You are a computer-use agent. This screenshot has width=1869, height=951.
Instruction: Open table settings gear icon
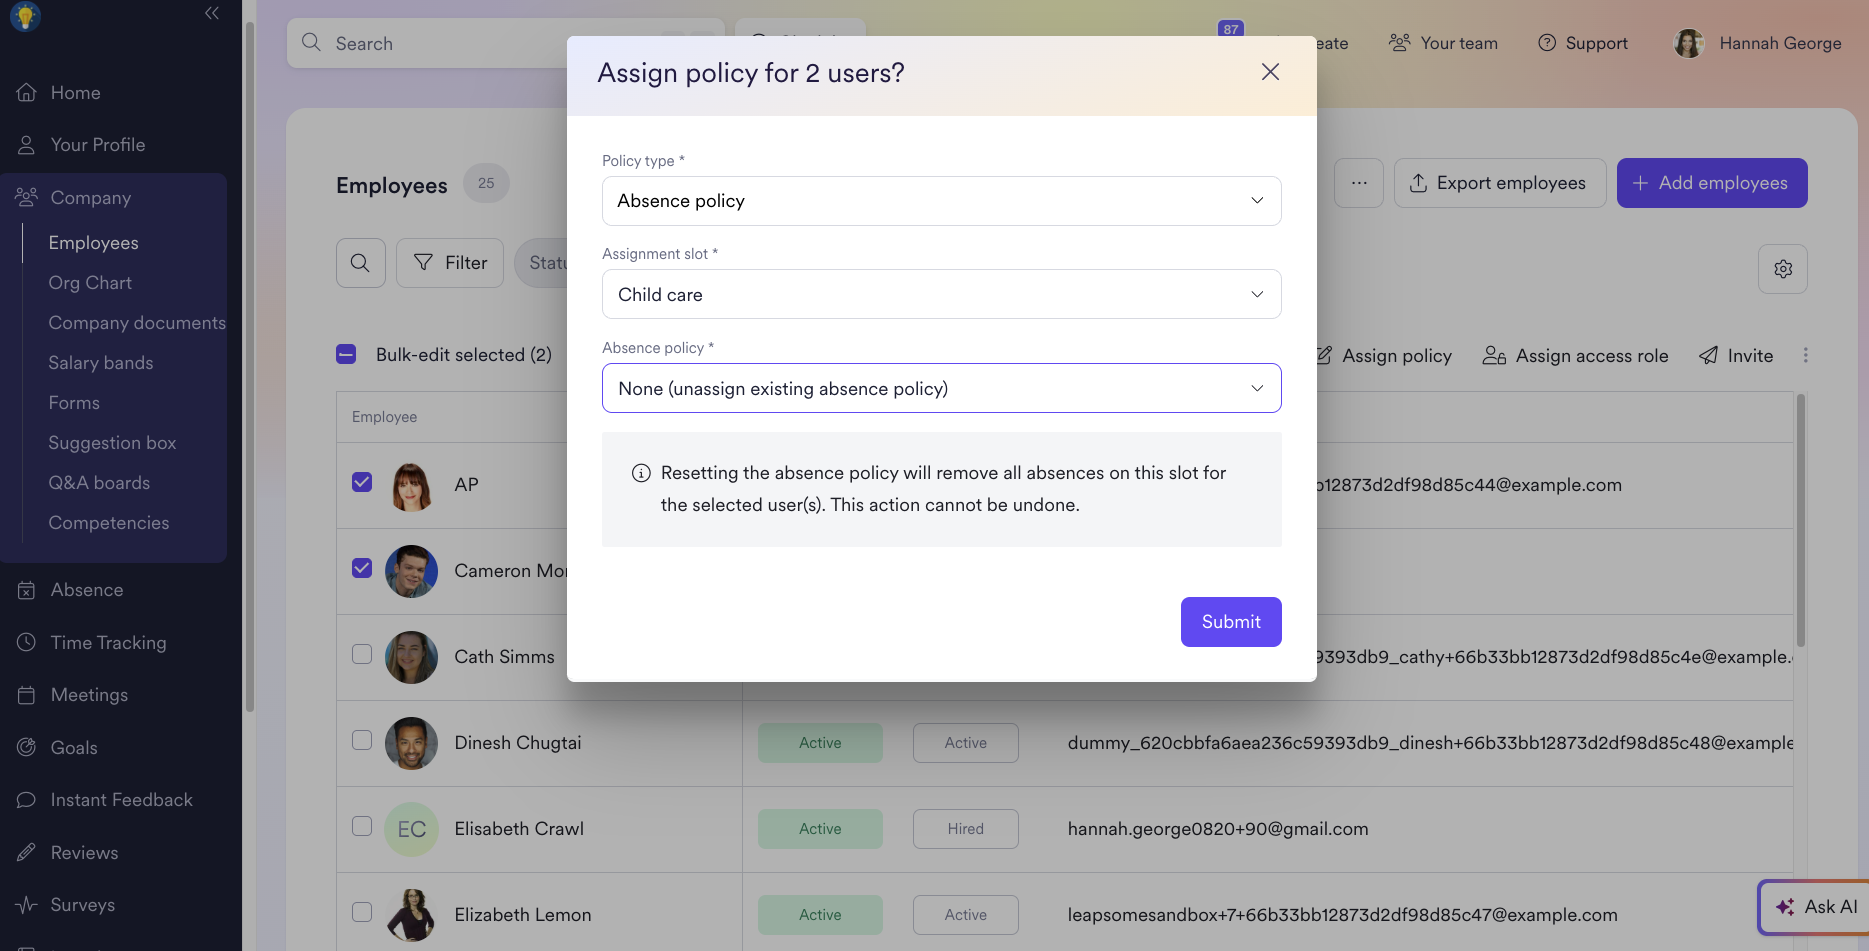tap(1783, 269)
